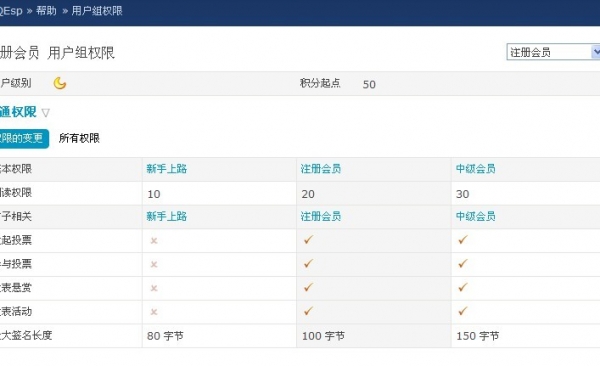Image resolution: width=600 pixels, height=366 pixels.
Task: Switch to the 所有权限 tab
Action: (79, 138)
